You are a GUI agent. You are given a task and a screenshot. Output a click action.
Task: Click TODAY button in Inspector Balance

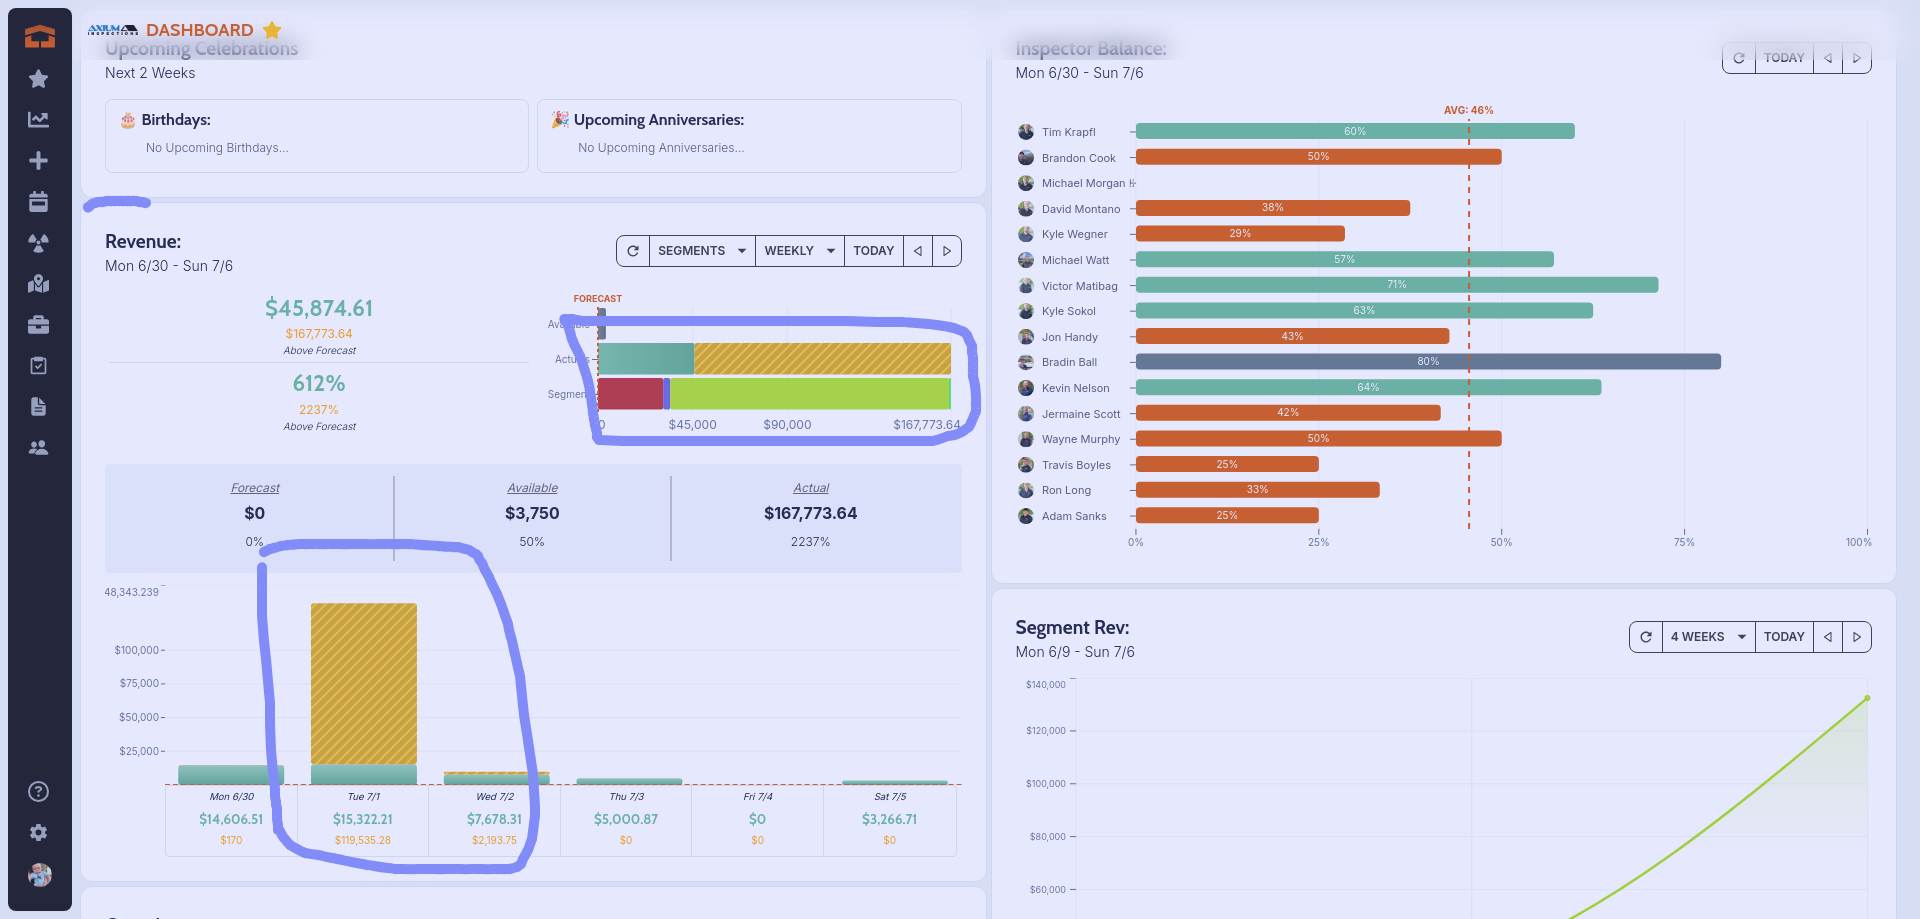tap(1783, 58)
